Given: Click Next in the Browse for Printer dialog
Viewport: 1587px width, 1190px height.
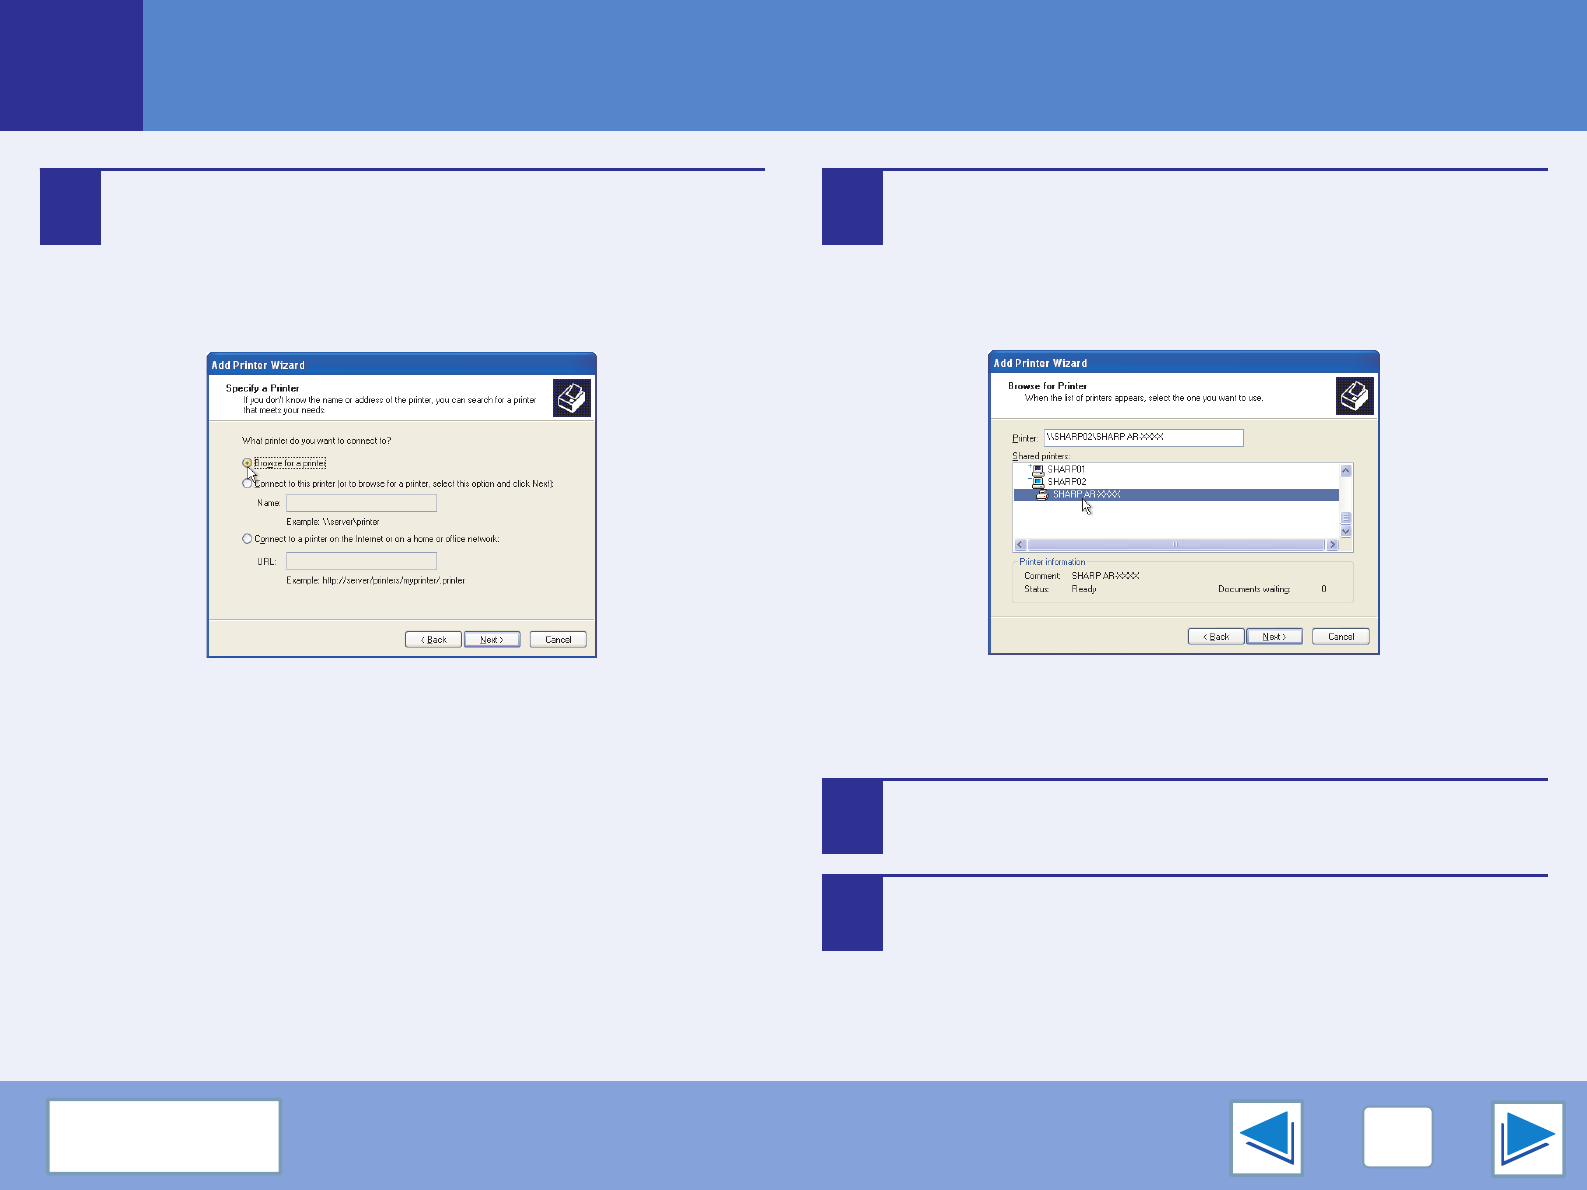Looking at the screenshot, I should pos(1275,637).
